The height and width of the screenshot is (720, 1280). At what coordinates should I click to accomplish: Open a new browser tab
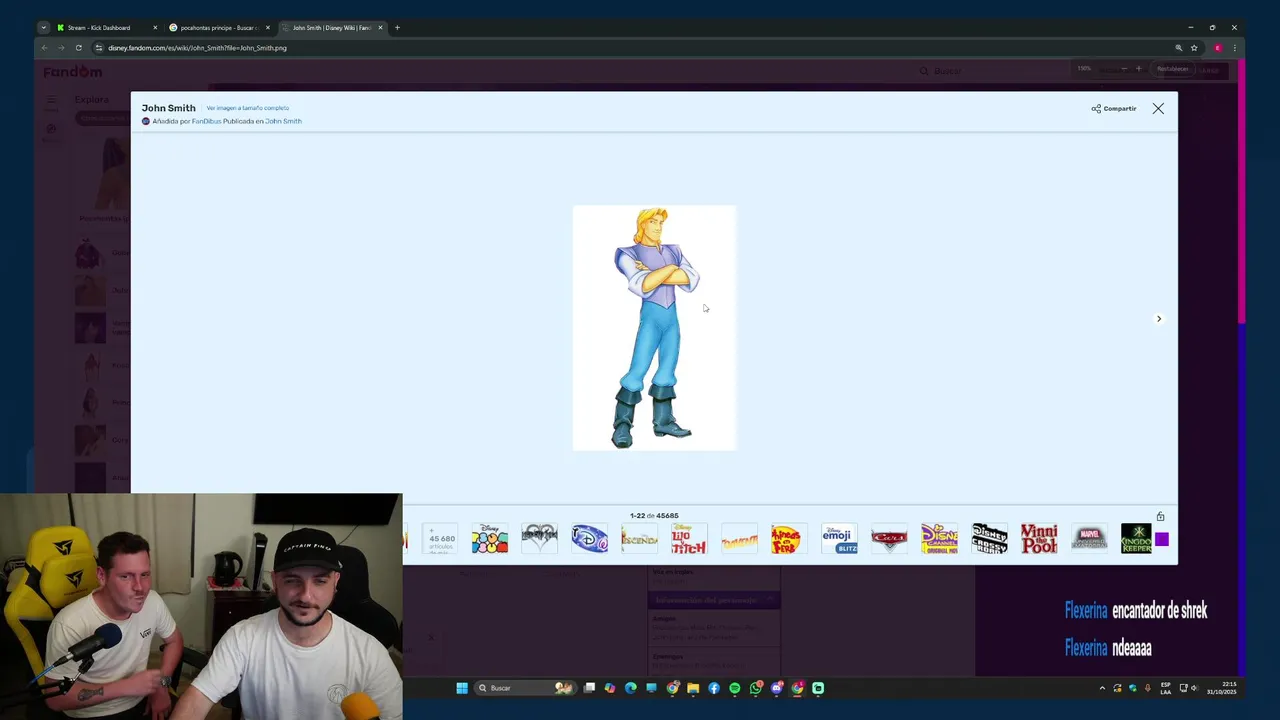click(397, 28)
